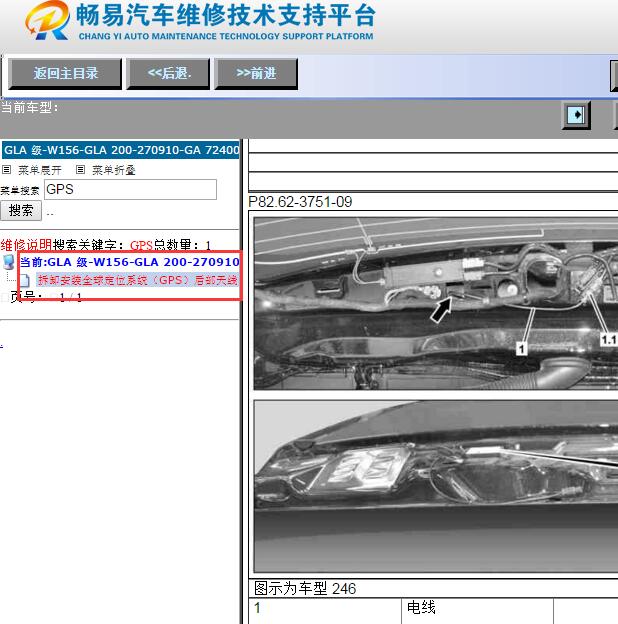
Task: Go back with the <<后退 button
Action: pos(168,74)
